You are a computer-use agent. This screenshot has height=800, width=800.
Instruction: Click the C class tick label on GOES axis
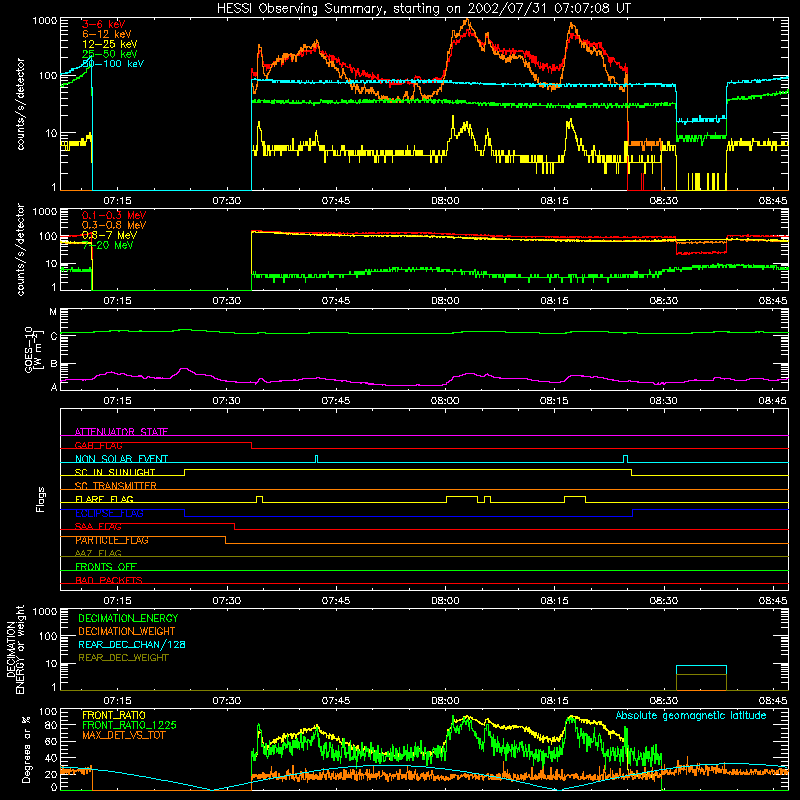click(x=54, y=337)
